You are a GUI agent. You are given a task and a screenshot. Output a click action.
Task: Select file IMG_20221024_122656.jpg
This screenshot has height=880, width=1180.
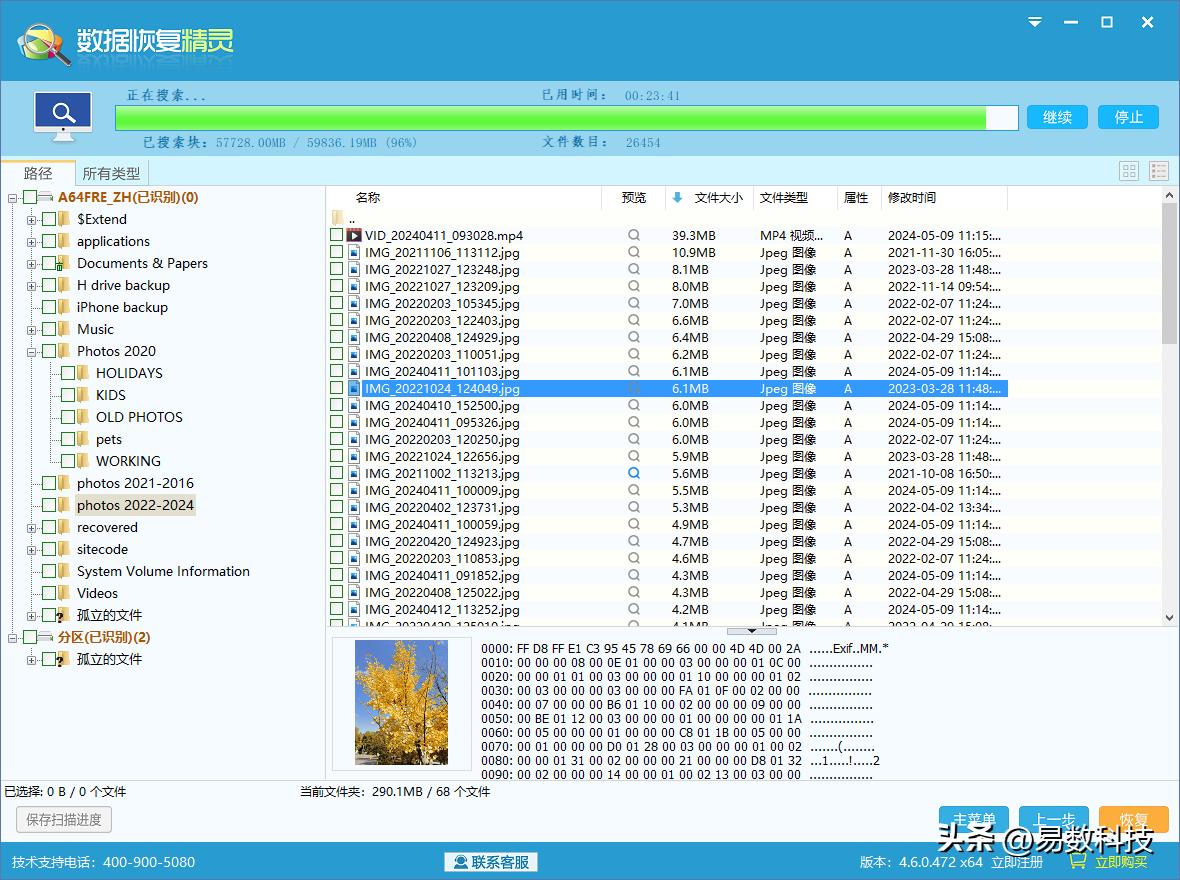click(442, 456)
